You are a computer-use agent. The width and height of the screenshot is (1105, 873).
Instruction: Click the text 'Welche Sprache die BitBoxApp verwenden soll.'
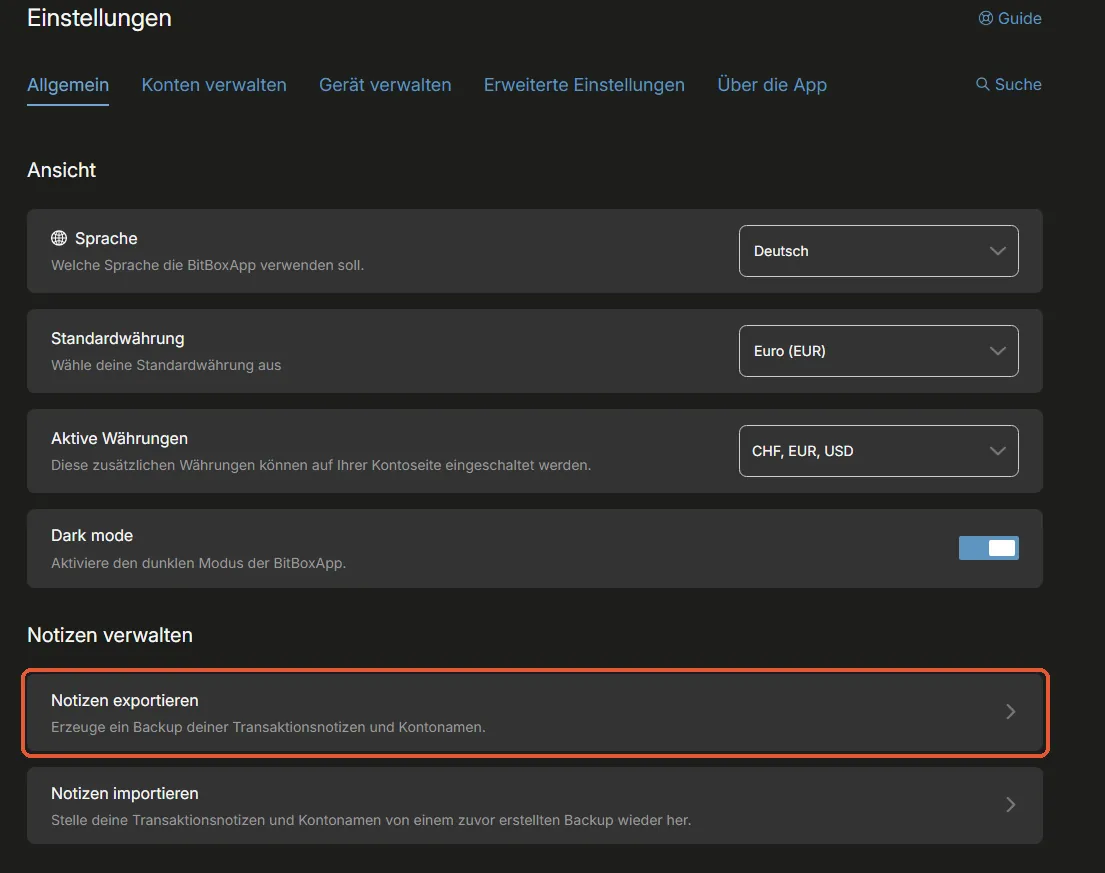[x=207, y=266]
